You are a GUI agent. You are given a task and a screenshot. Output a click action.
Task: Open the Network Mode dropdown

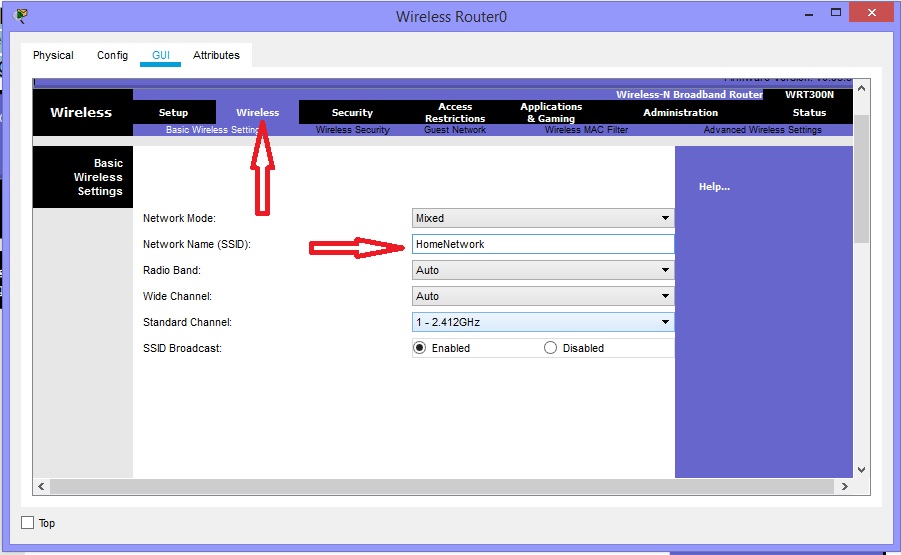tap(543, 218)
